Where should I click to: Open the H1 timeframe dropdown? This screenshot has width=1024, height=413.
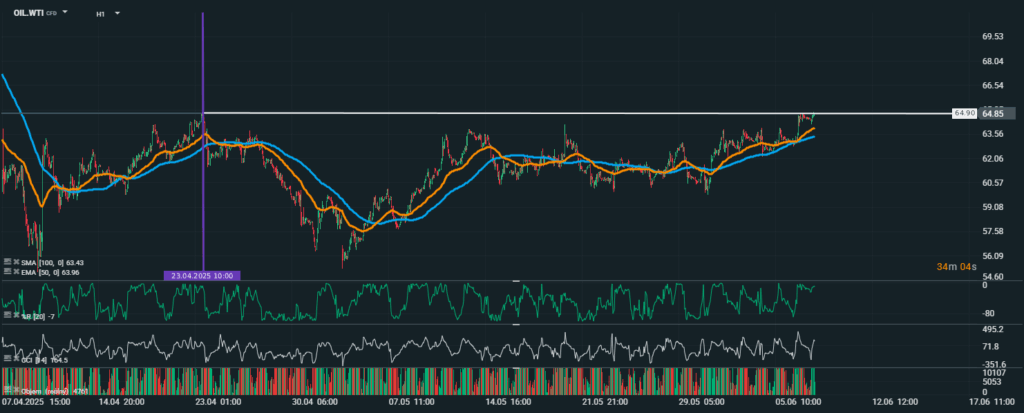pyautogui.click(x=117, y=14)
